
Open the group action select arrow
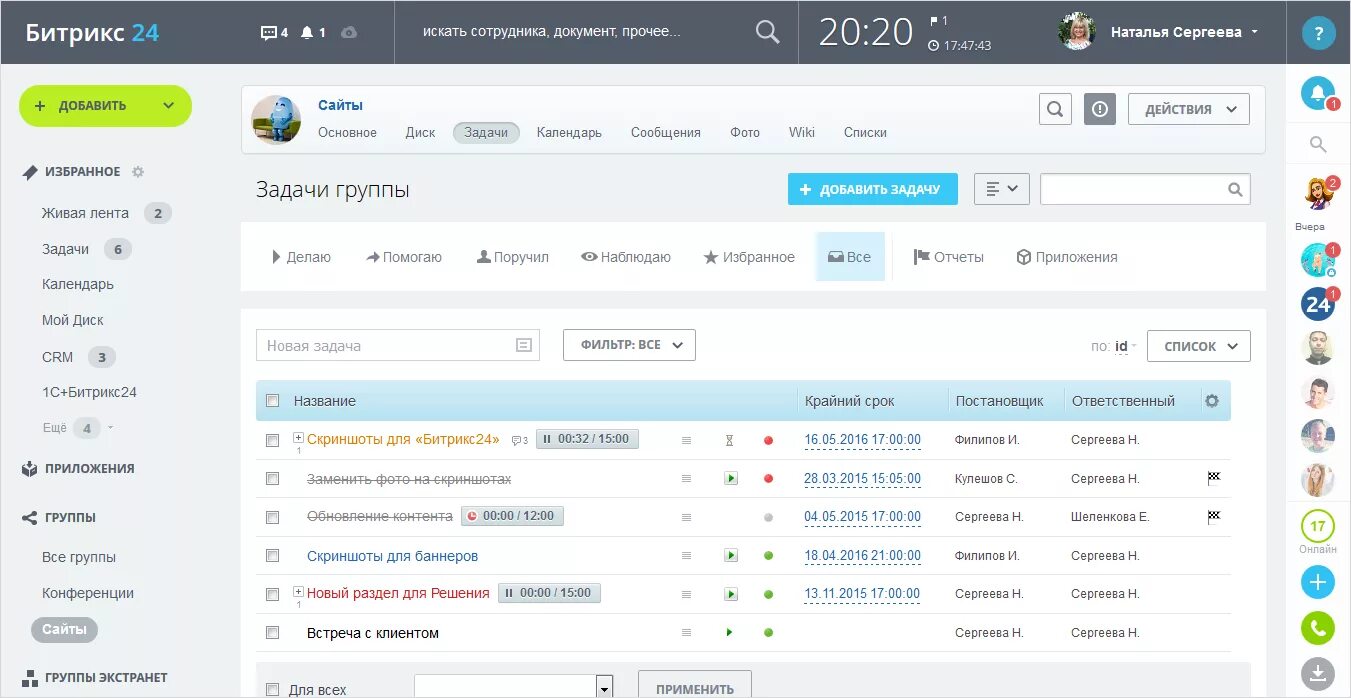[604, 687]
